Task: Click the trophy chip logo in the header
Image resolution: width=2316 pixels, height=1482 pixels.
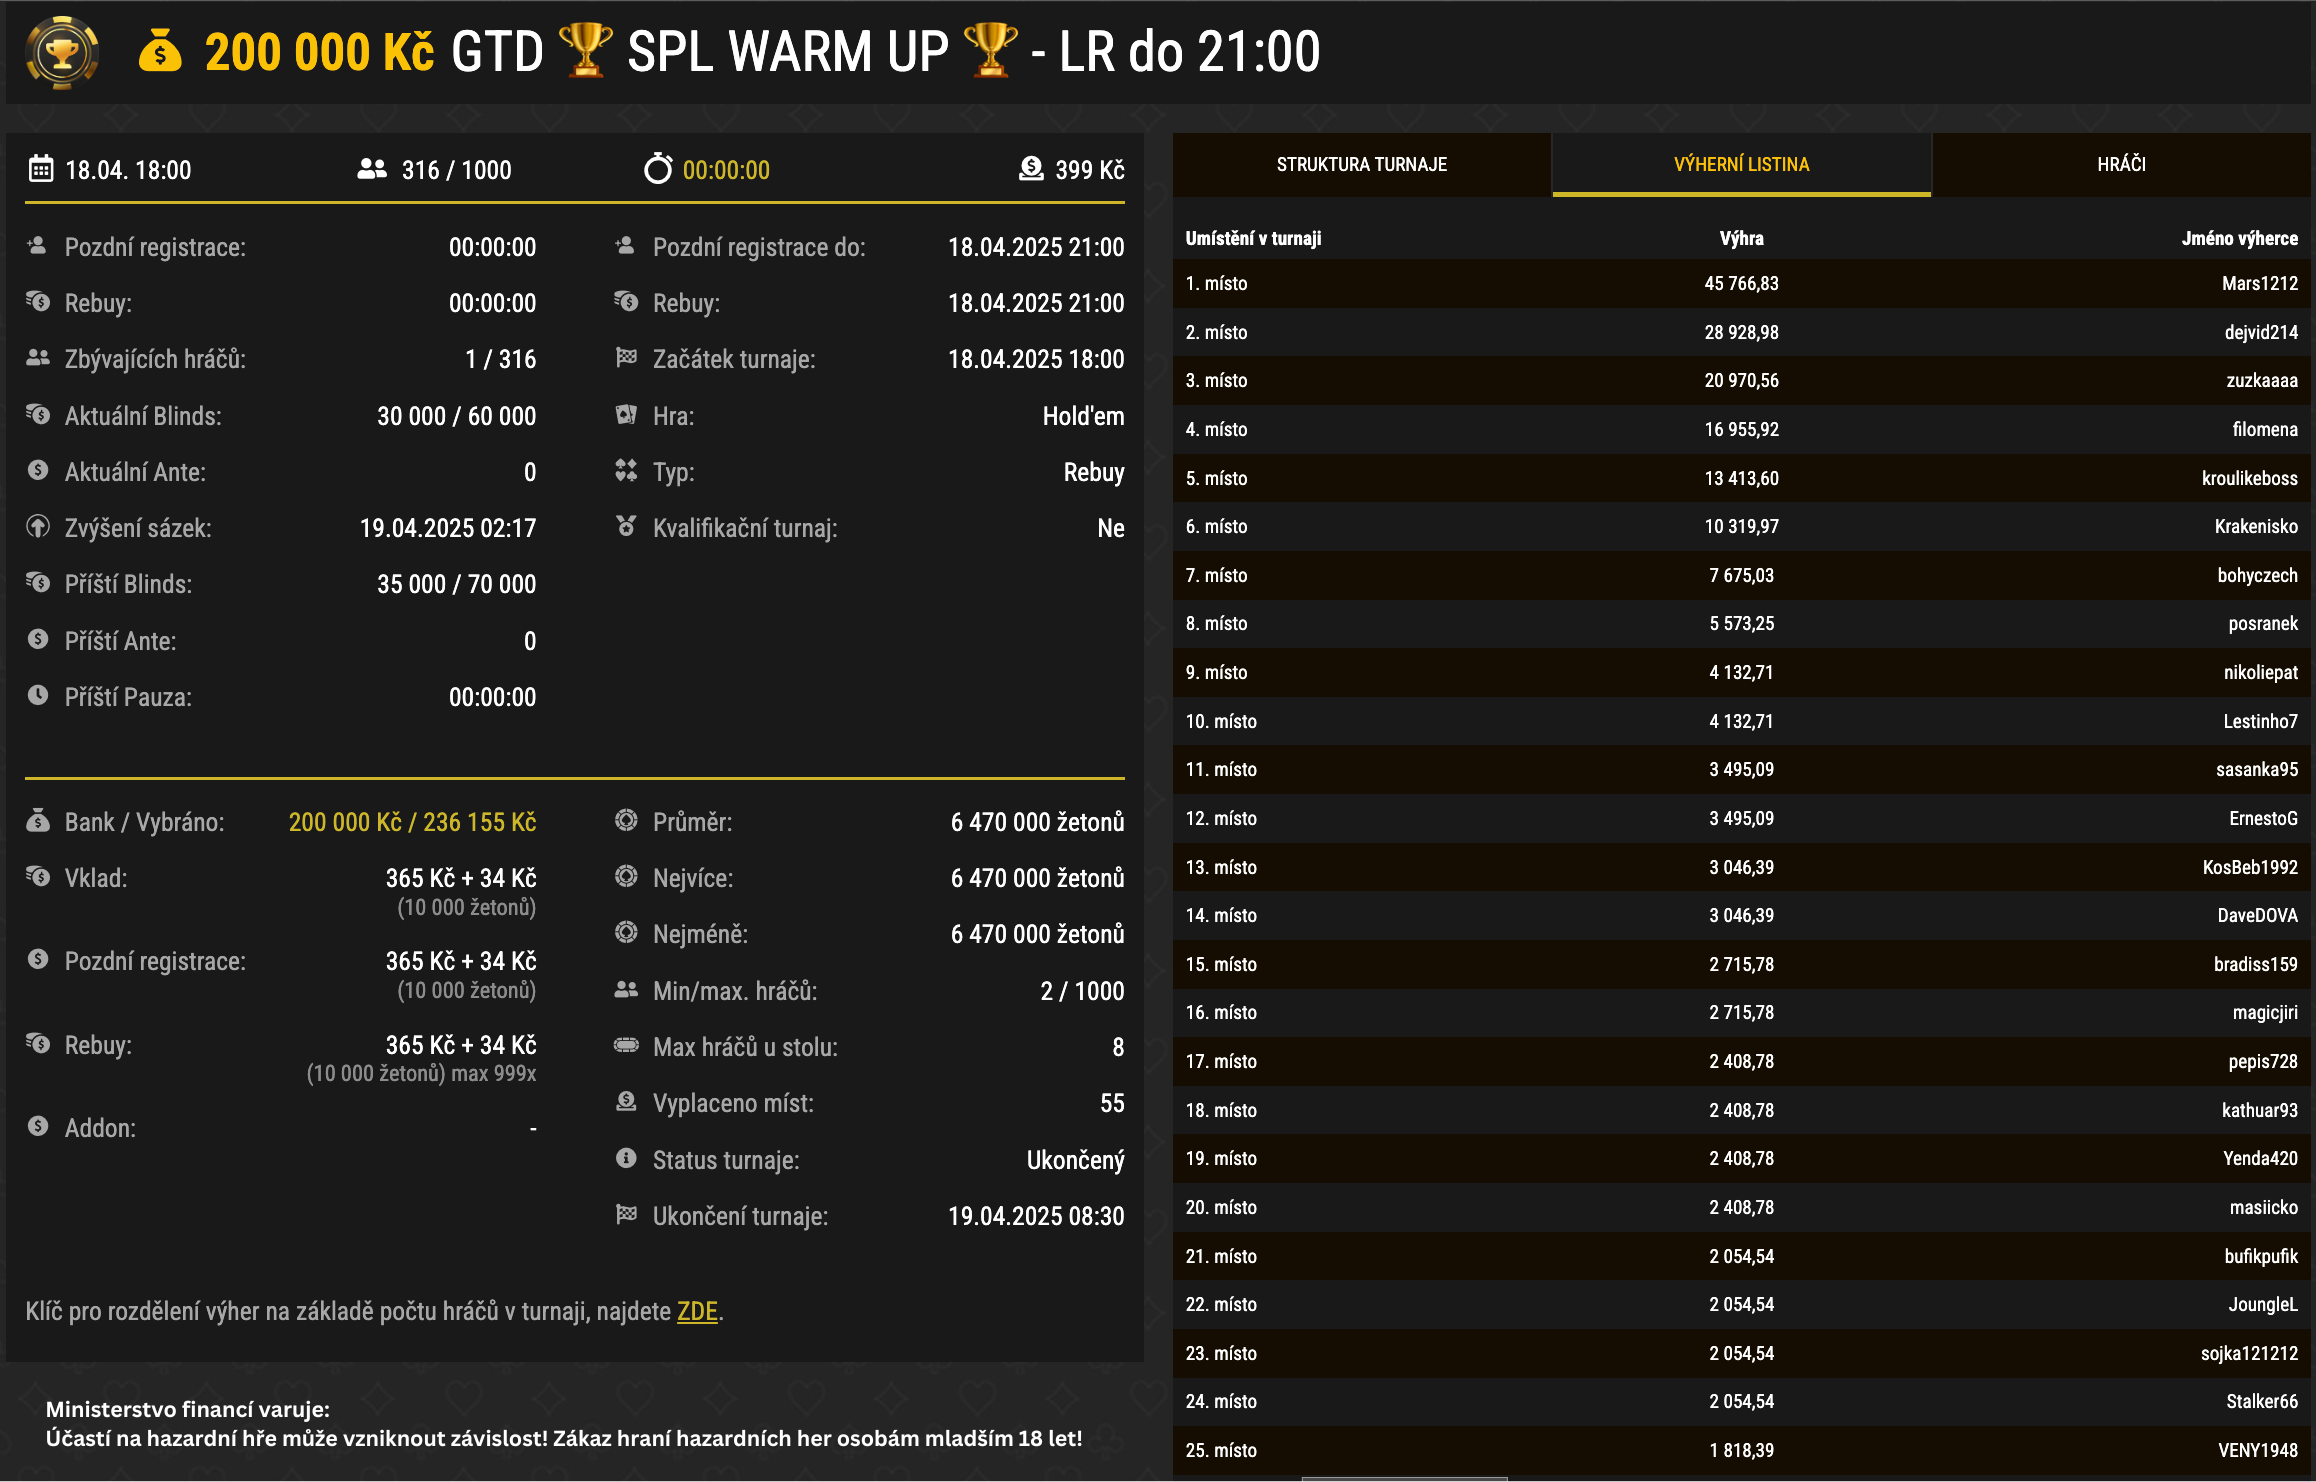Action: (x=62, y=53)
